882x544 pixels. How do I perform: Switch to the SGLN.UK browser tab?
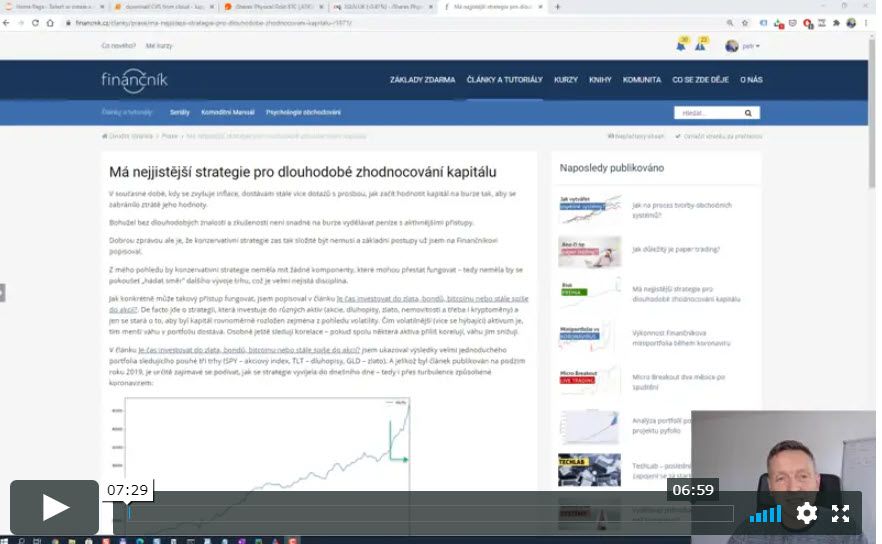[384, 7]
